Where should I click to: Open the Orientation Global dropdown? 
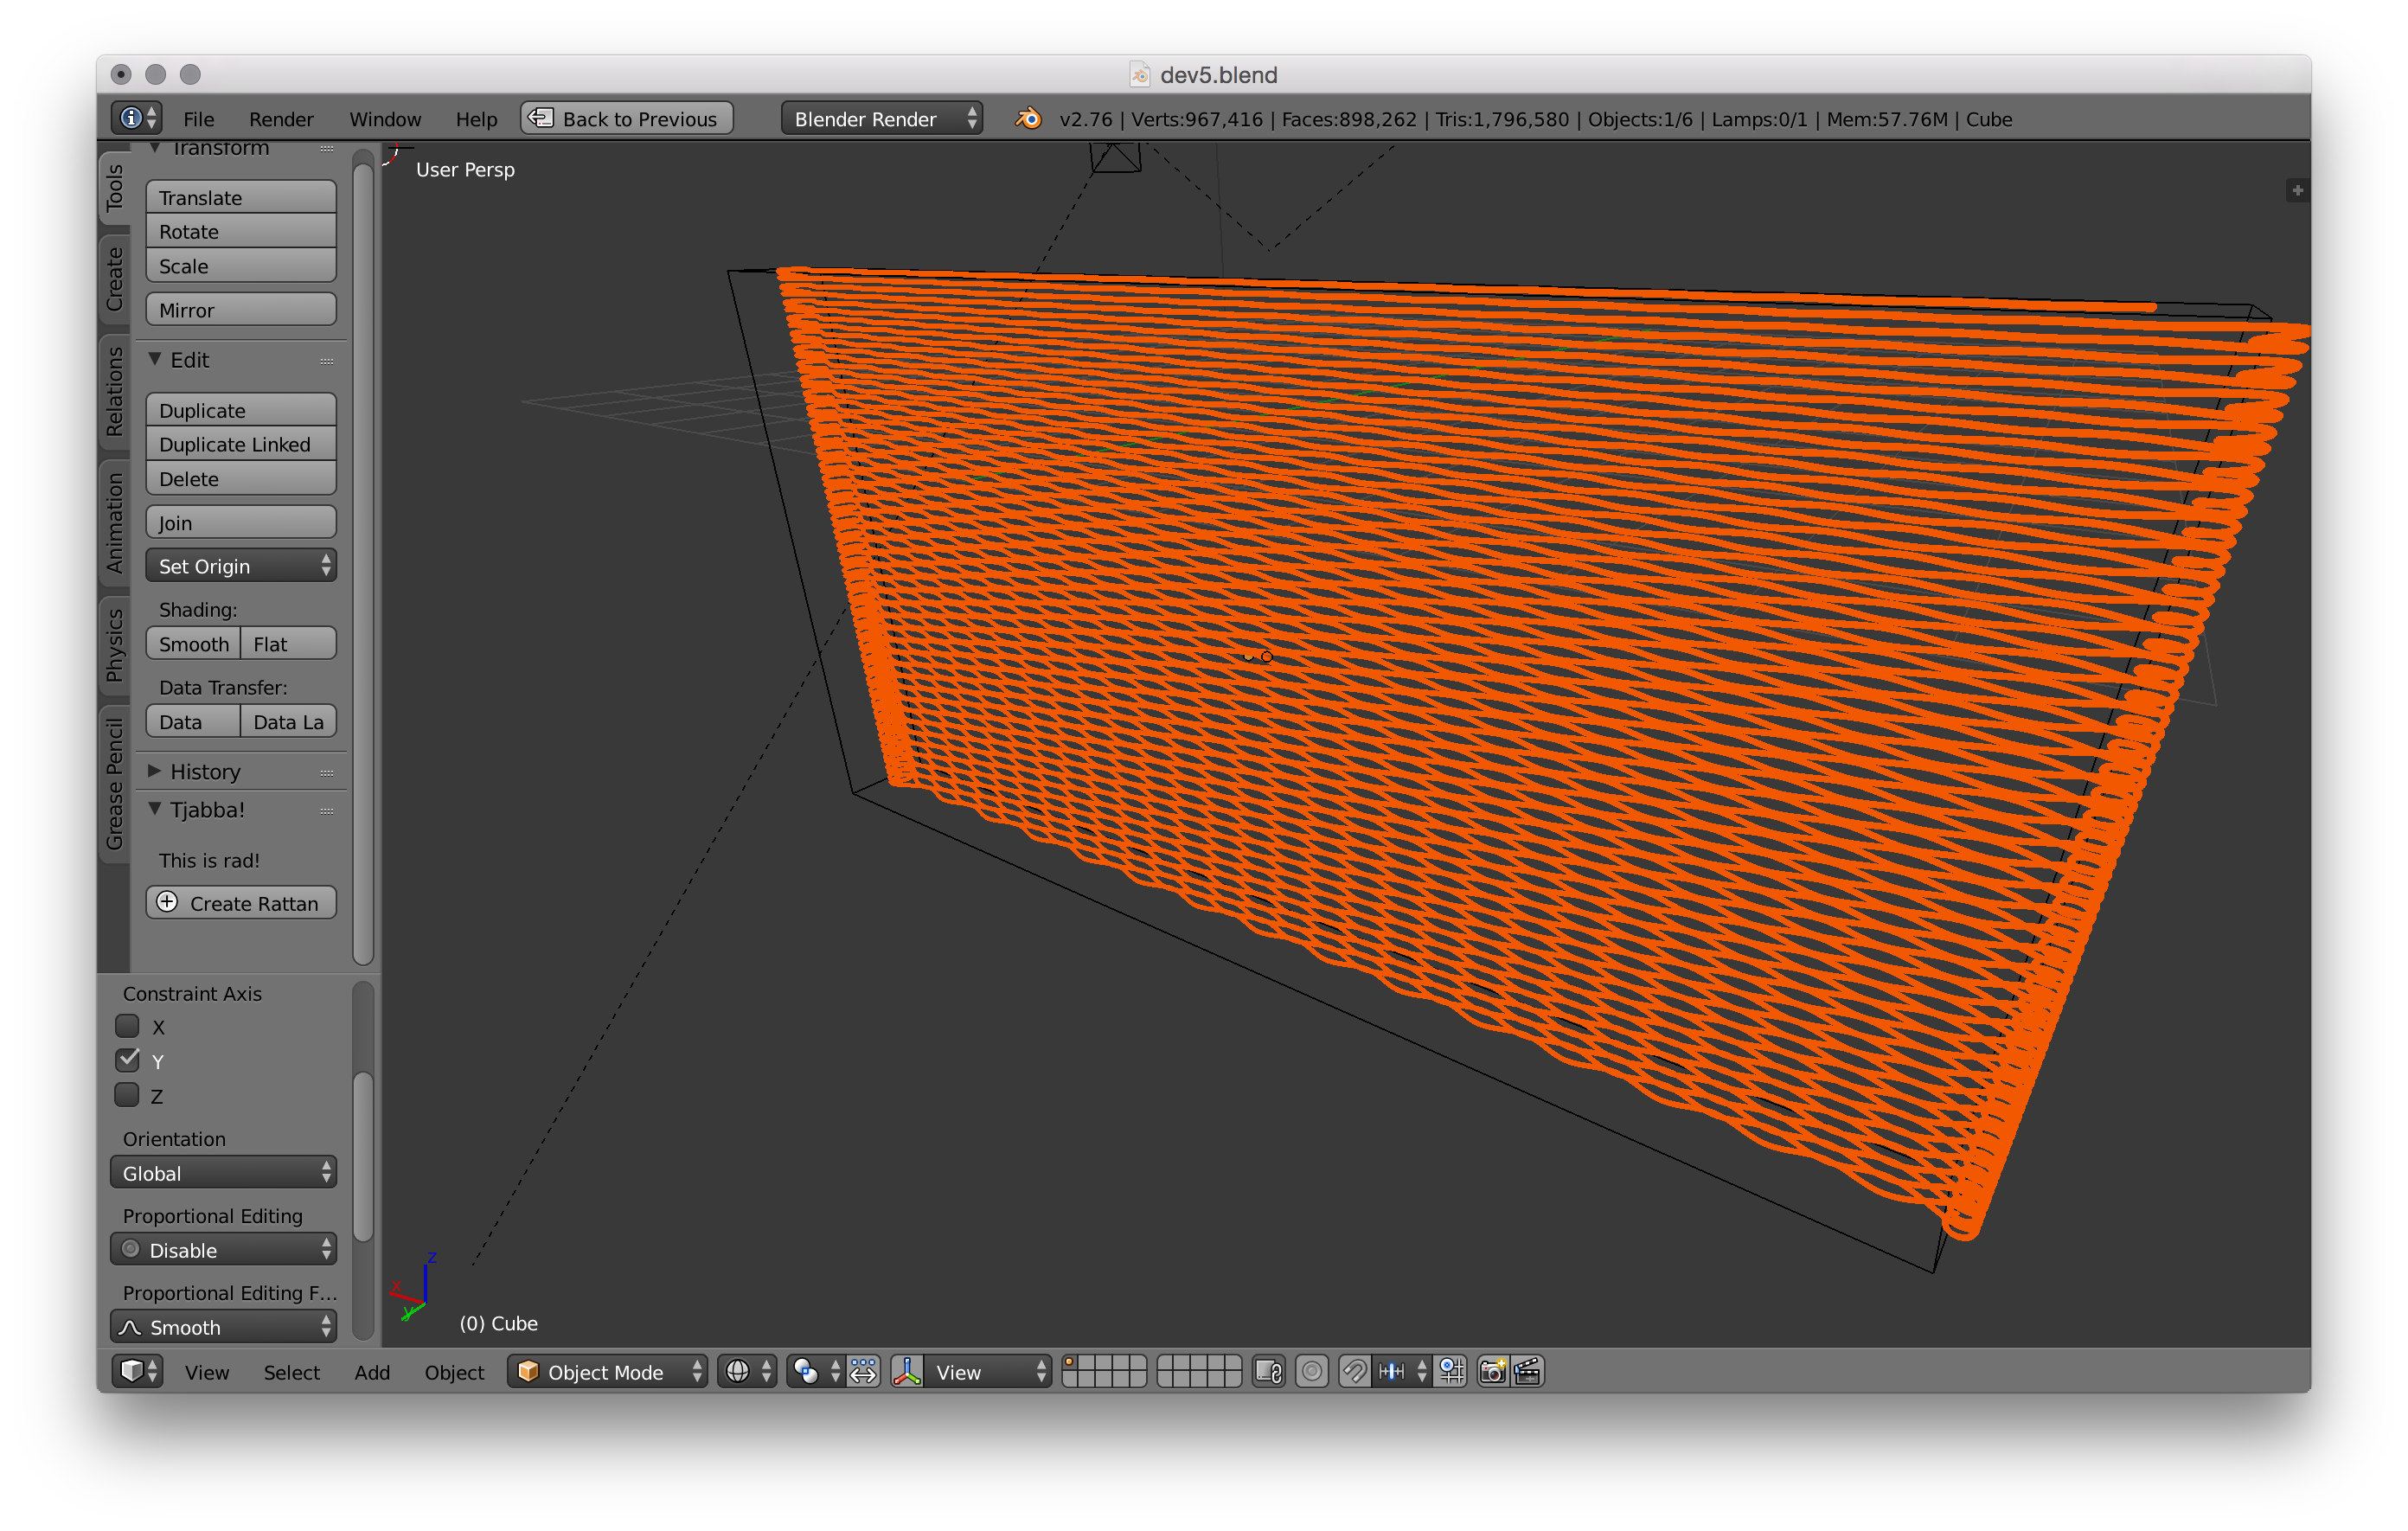[223, 1172]
